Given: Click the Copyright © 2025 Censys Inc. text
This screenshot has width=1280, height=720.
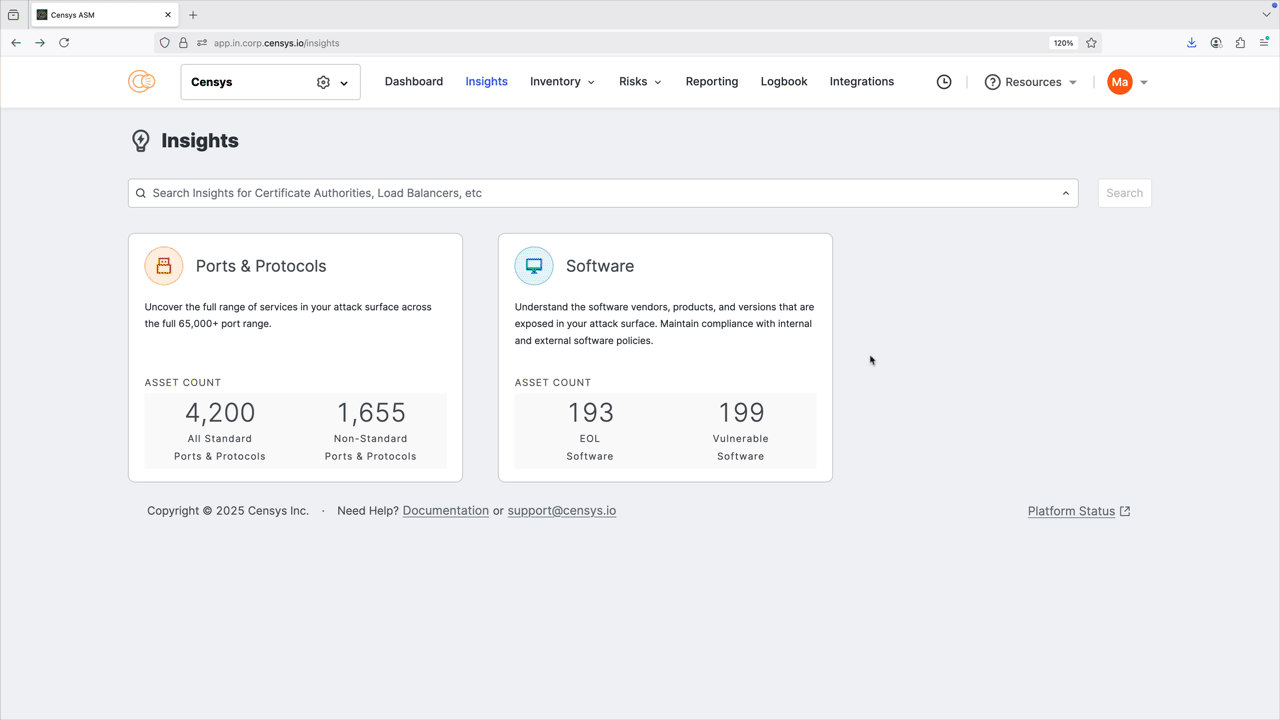Looking at the screenshot, I should click(x=228, y=510).
